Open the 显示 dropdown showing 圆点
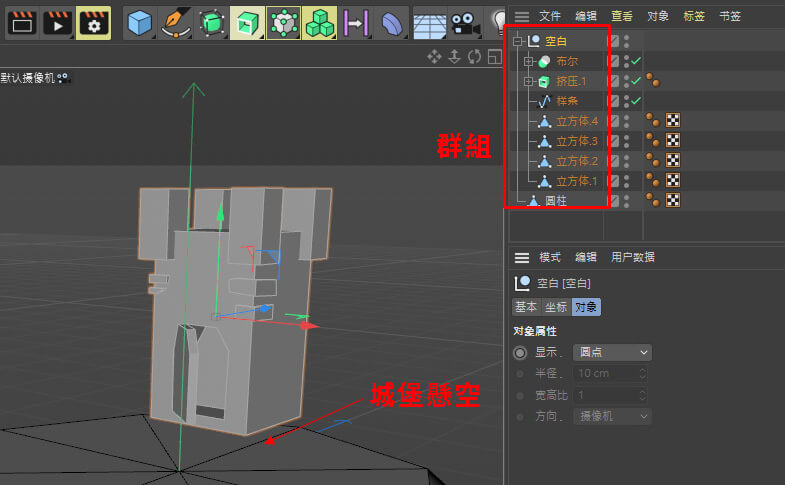The image size is (785, 485). pyautogui.click(x=612, y=352)
